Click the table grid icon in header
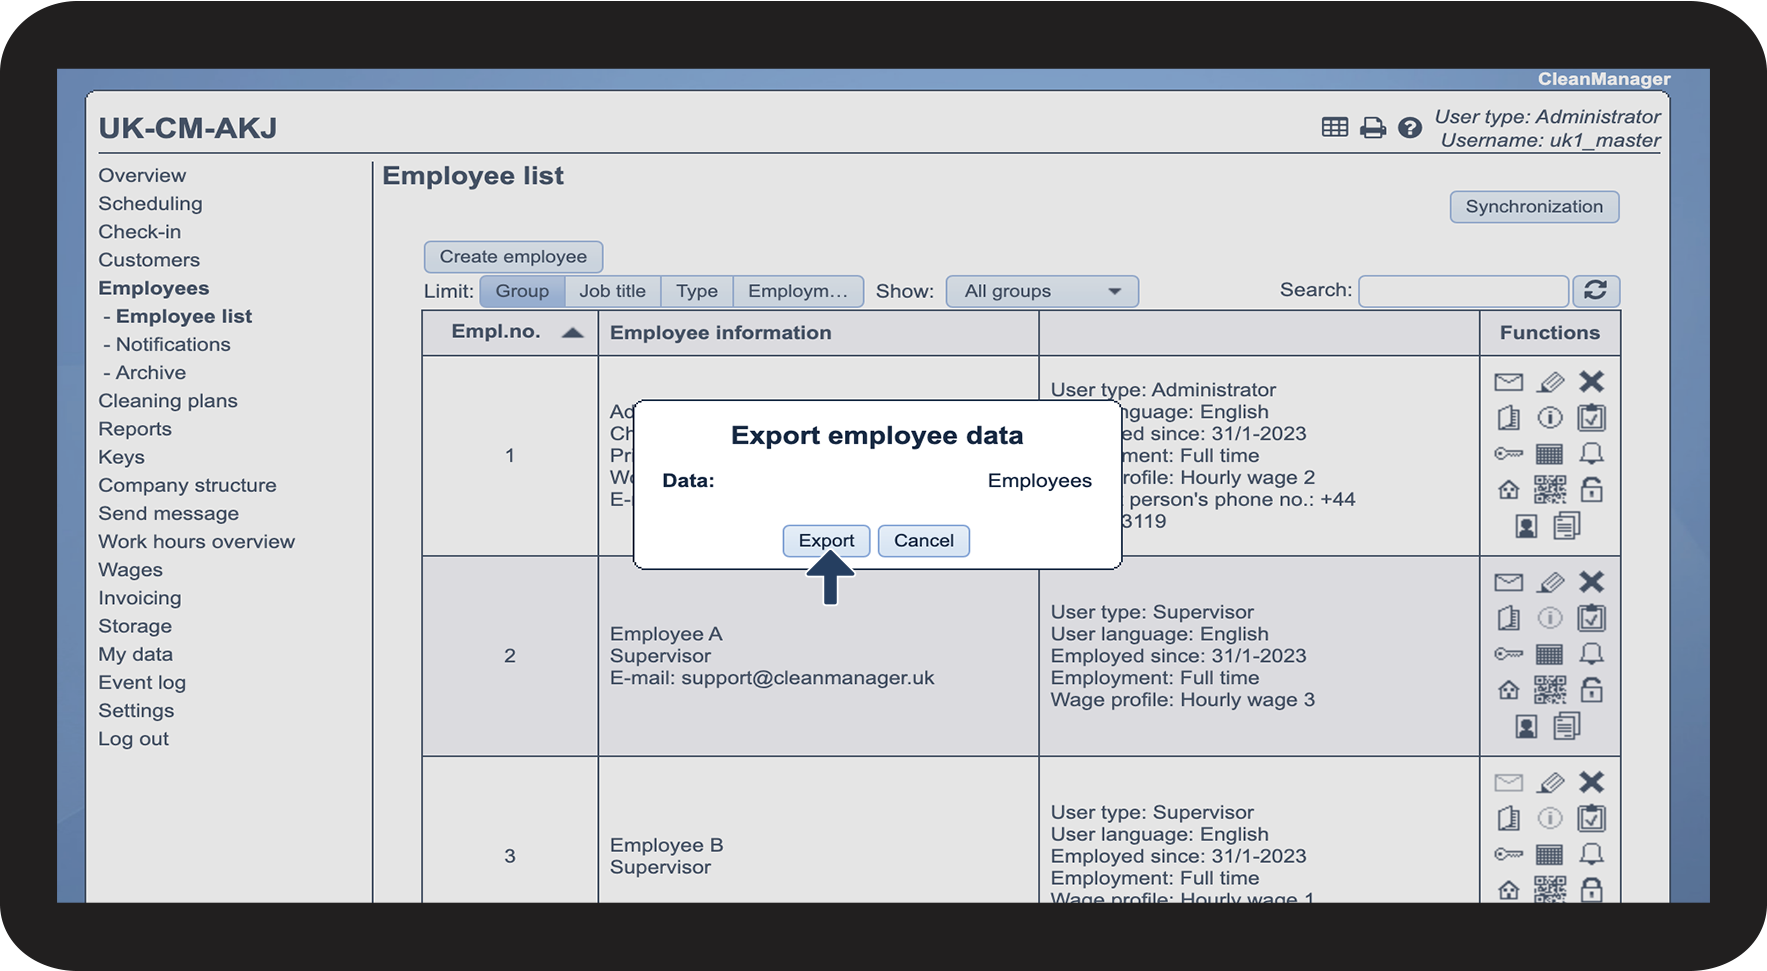Image resolution: width=1767 pixels, height=971 pixels. (x=1335, y=127)
